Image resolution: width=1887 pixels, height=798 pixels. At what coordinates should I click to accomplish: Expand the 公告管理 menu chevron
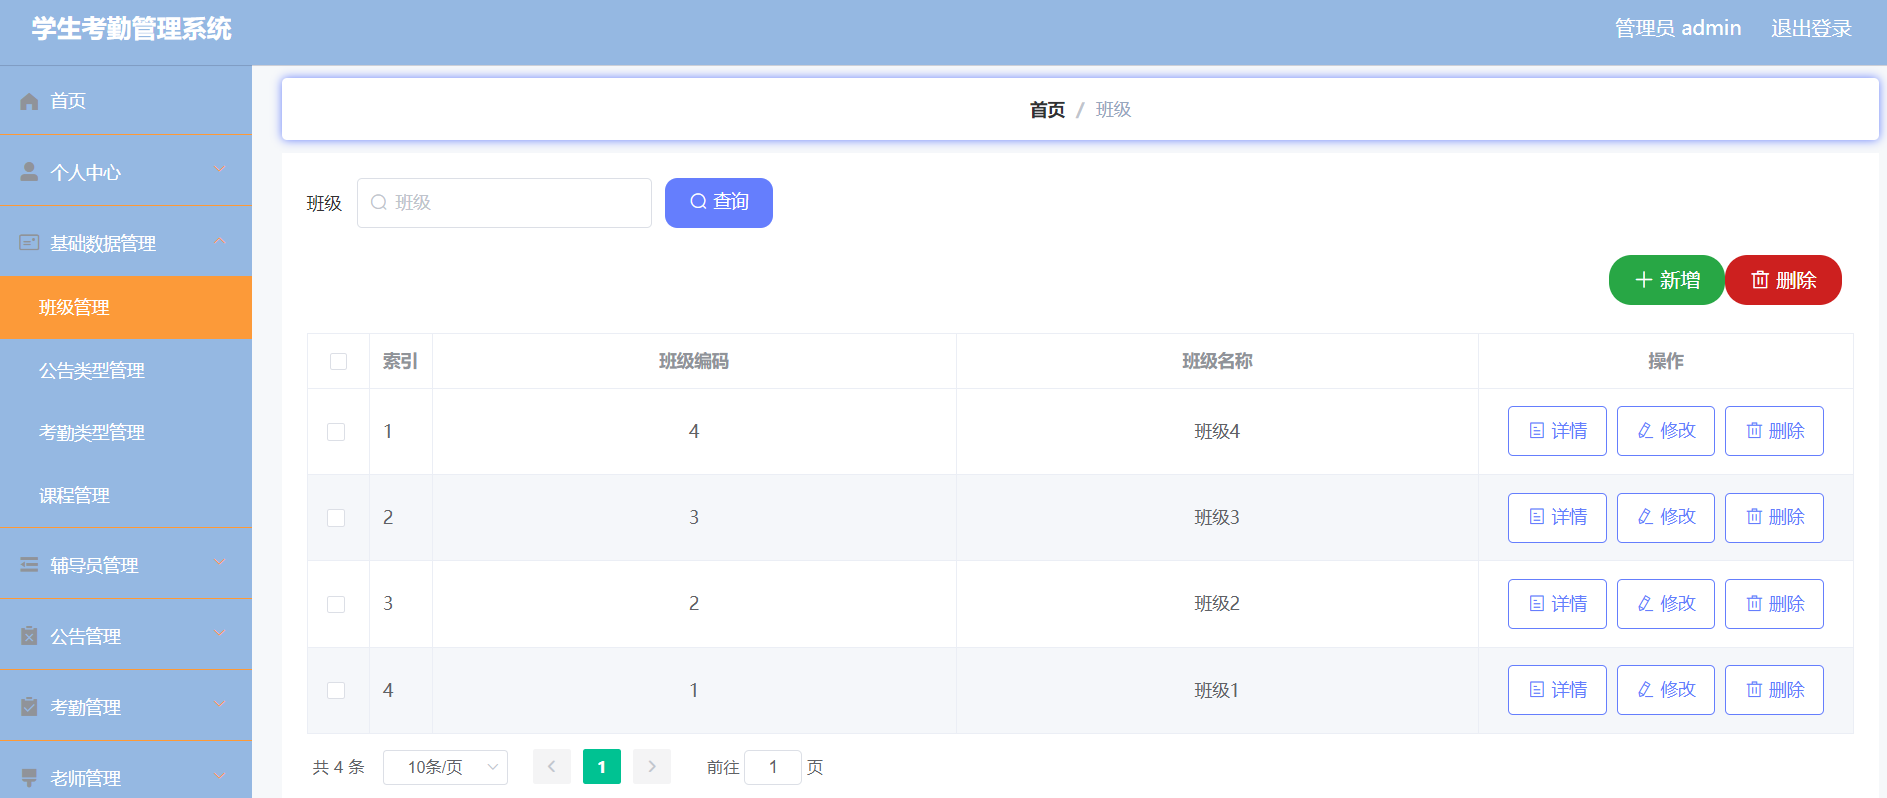220,634
